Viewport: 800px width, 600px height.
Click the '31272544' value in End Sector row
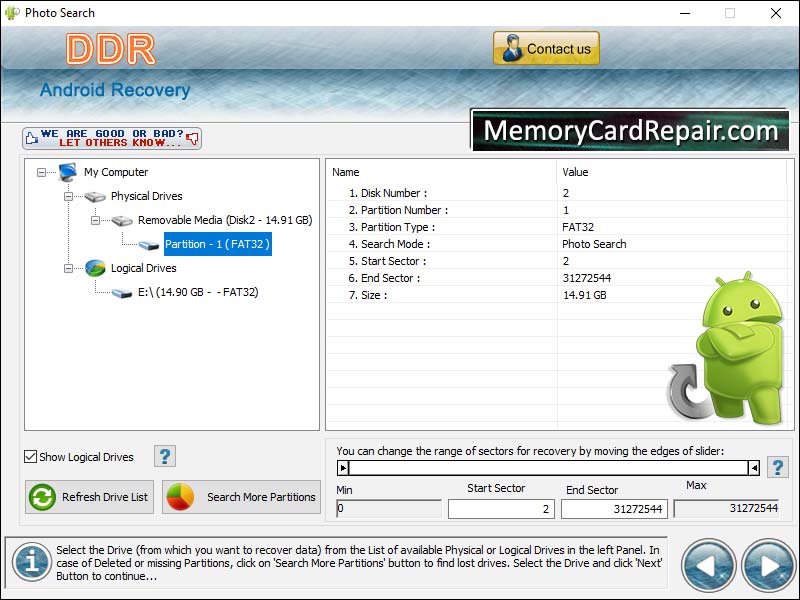pyautogui.click(x=587, y=278)
